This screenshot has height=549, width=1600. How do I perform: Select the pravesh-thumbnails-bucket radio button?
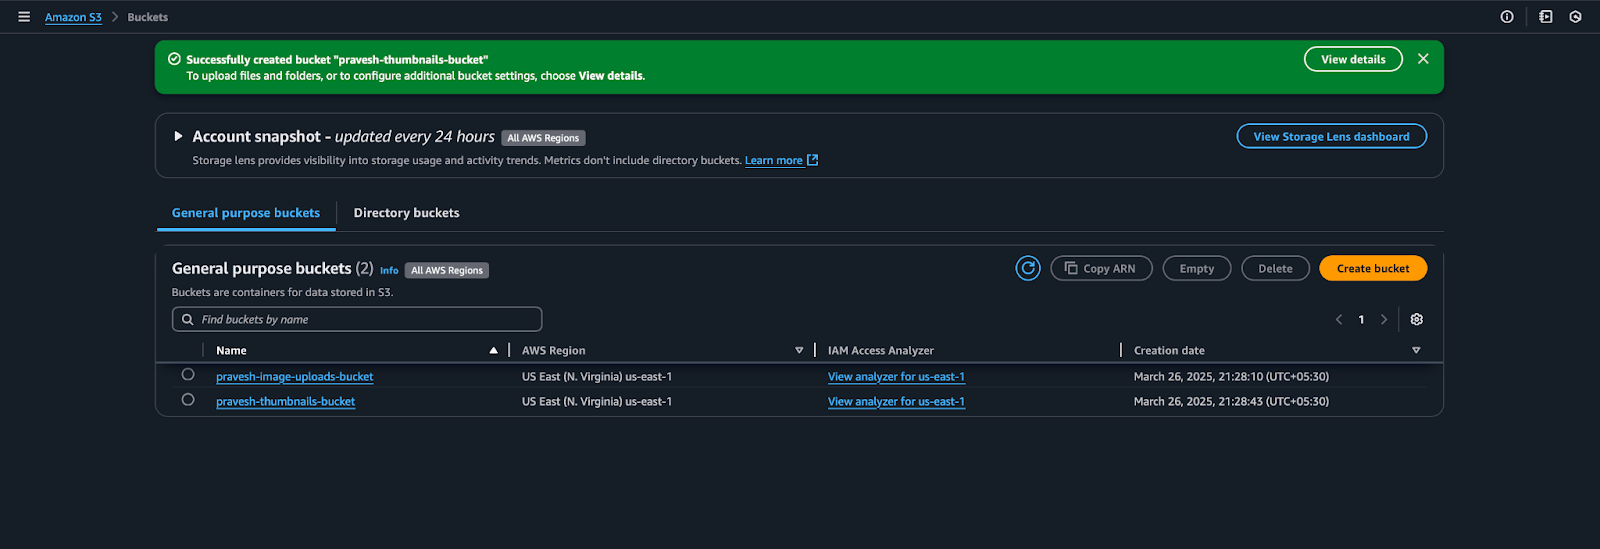pyautogui.click(x=188, y=400)
